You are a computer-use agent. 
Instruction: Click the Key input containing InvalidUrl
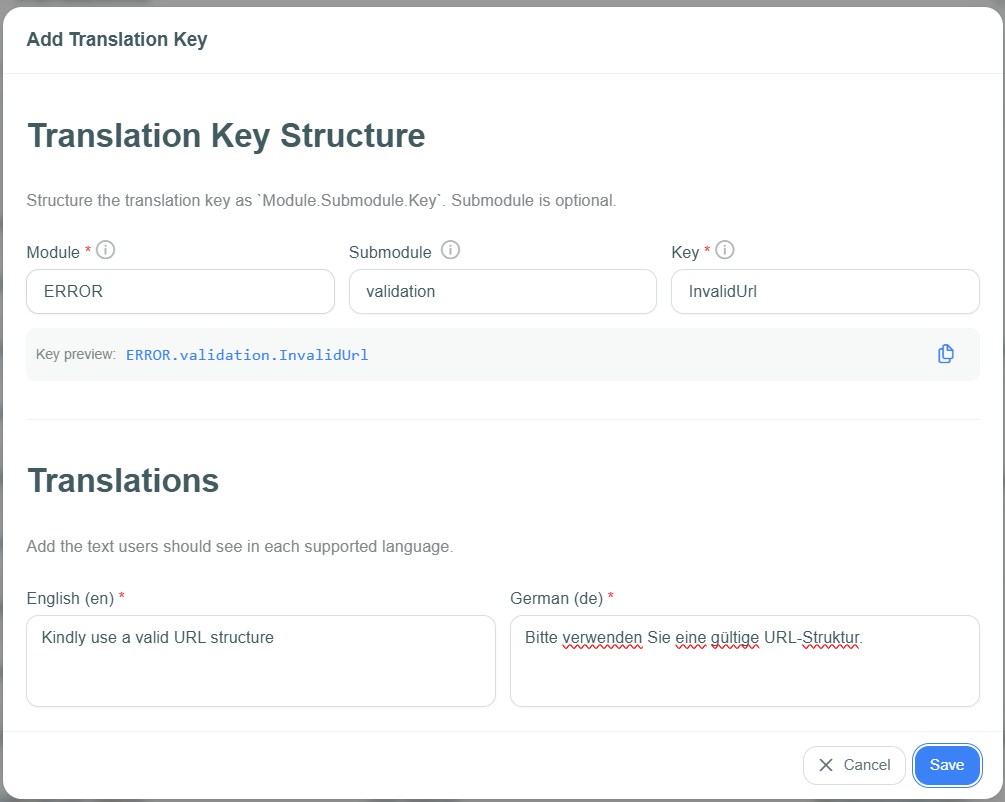pyautogui.click(x=825, y=292)
